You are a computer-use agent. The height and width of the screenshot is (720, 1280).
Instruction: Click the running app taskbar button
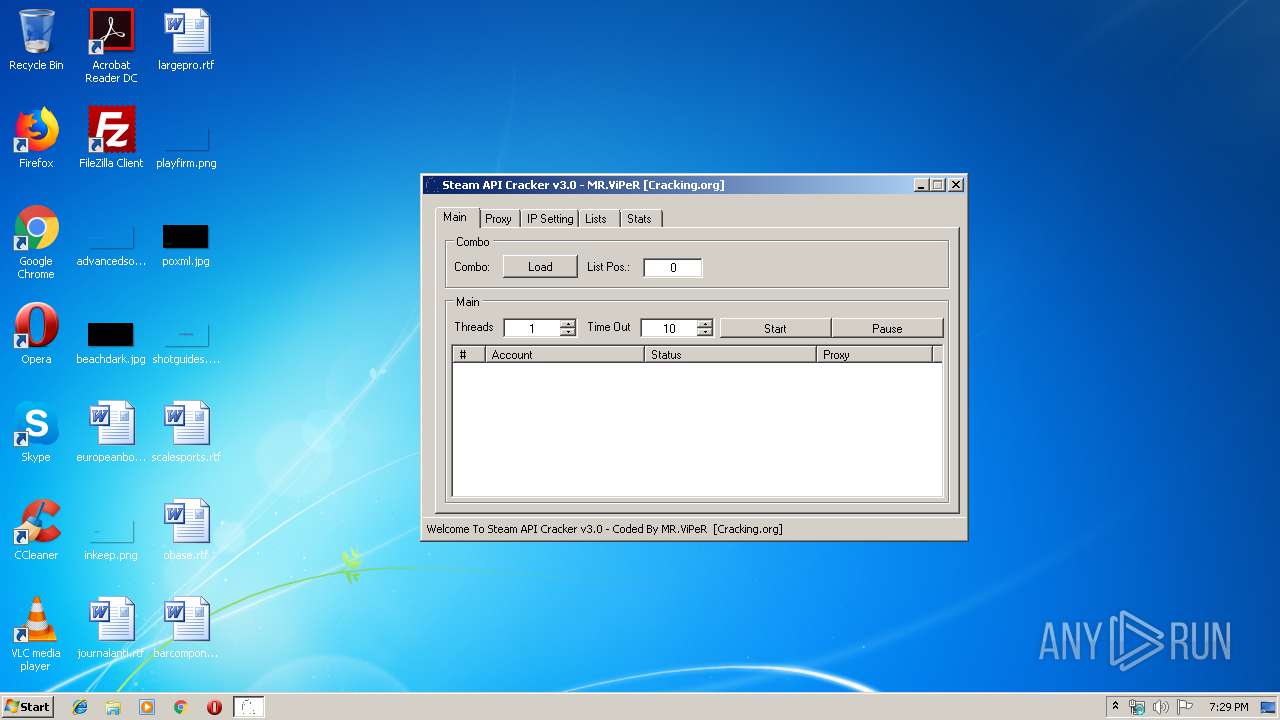click(249, 707)
